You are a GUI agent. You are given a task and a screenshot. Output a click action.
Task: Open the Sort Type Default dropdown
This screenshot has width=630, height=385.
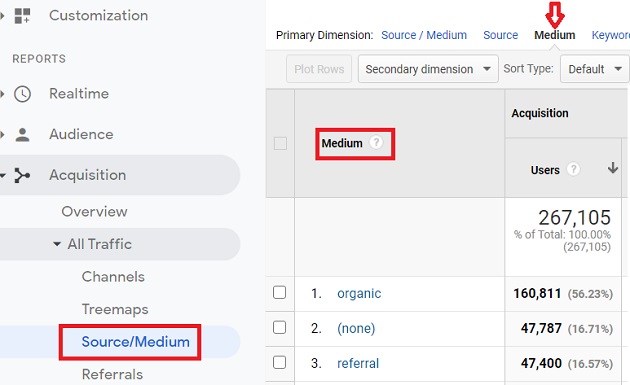(x=595, y=69)
